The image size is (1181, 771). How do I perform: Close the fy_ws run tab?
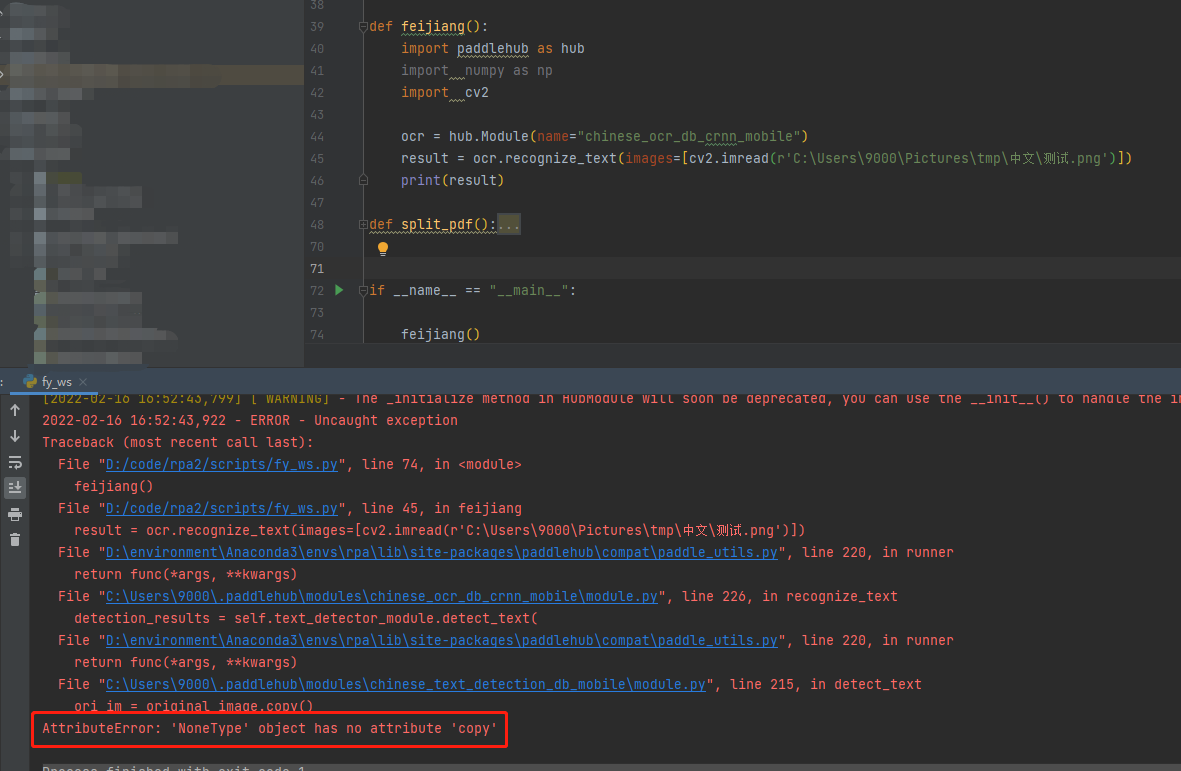click(83, 382)
